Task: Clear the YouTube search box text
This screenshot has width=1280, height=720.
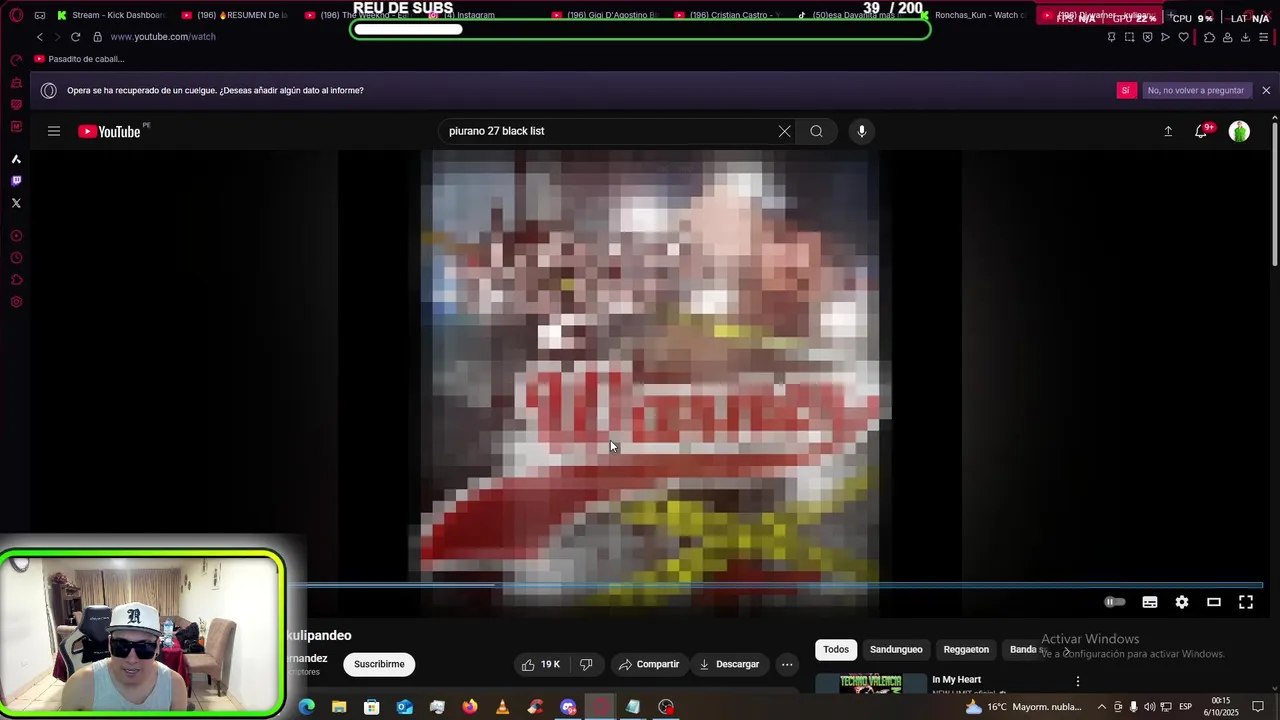Action: (x=784, y=131)
